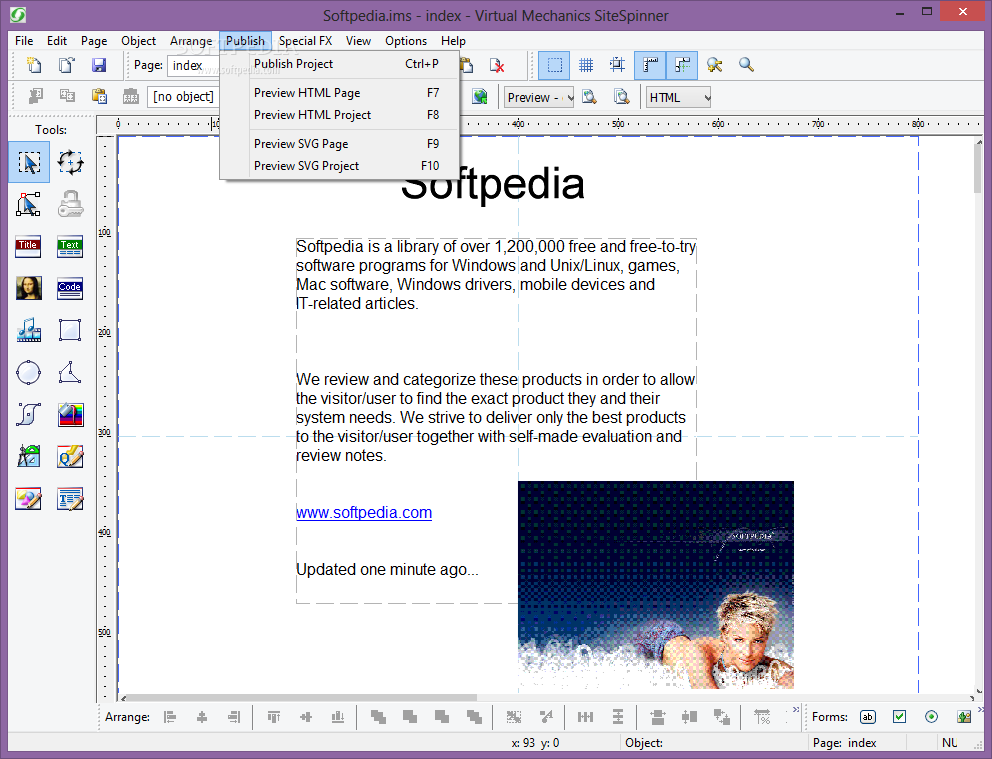Open the geometry compass-and-protractor tool

(29, 456)
